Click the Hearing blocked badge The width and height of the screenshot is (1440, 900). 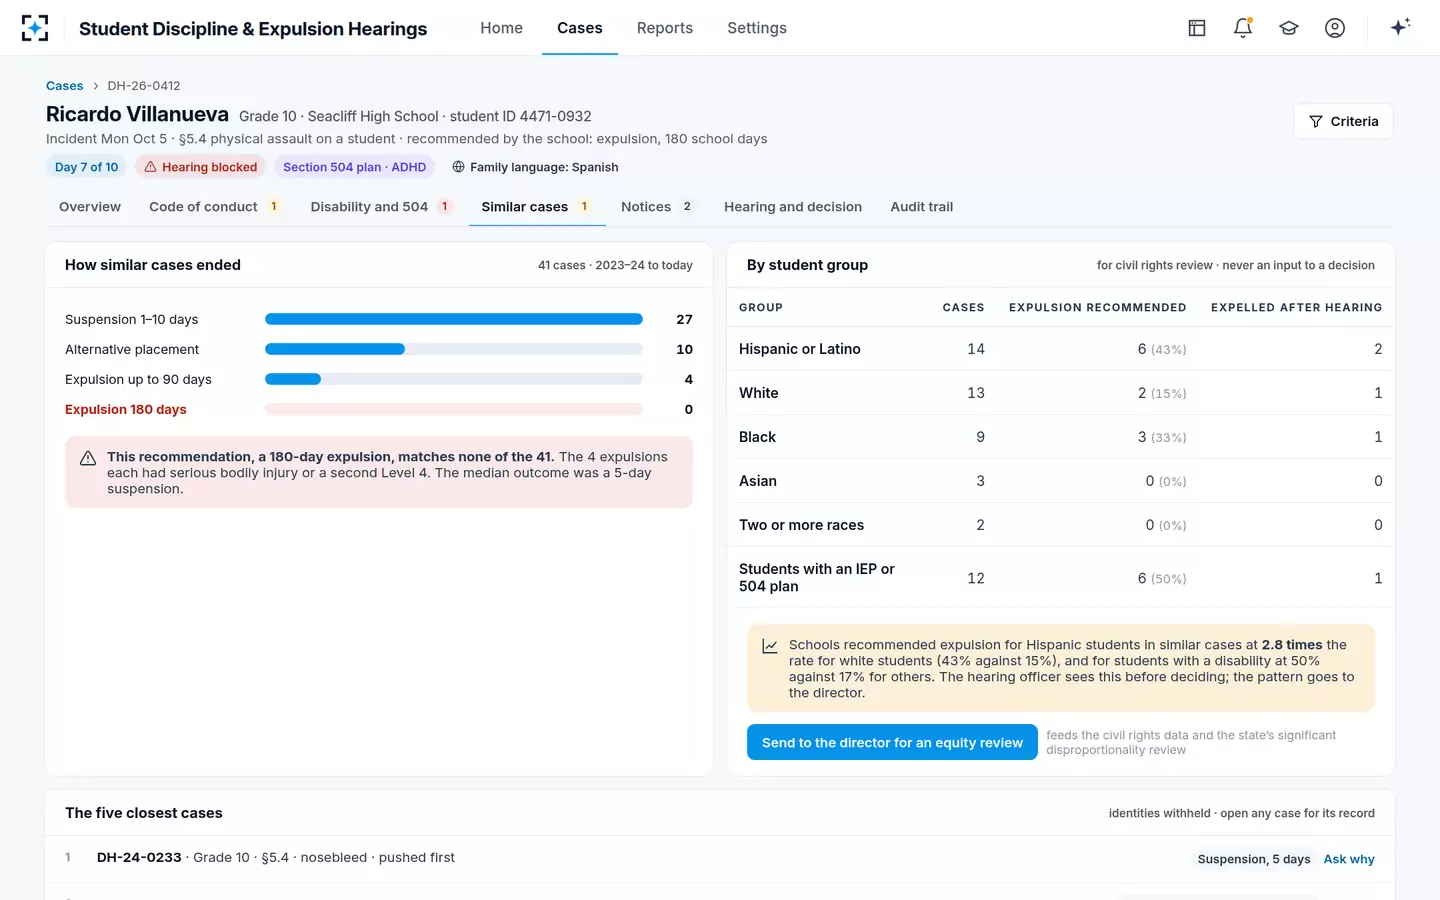(x=200, y=167)
